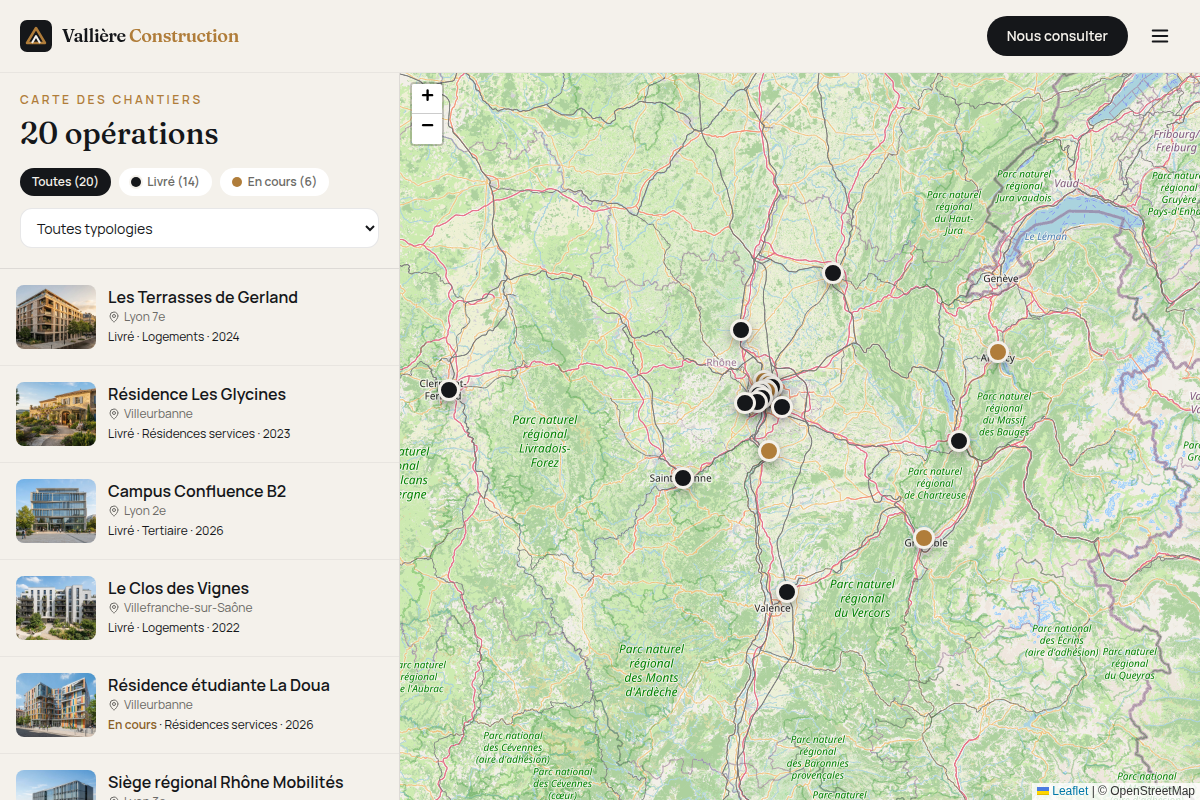
Task: Click location pin icon beside Villefranche-sur-Saône
Action: click(114, 608)
